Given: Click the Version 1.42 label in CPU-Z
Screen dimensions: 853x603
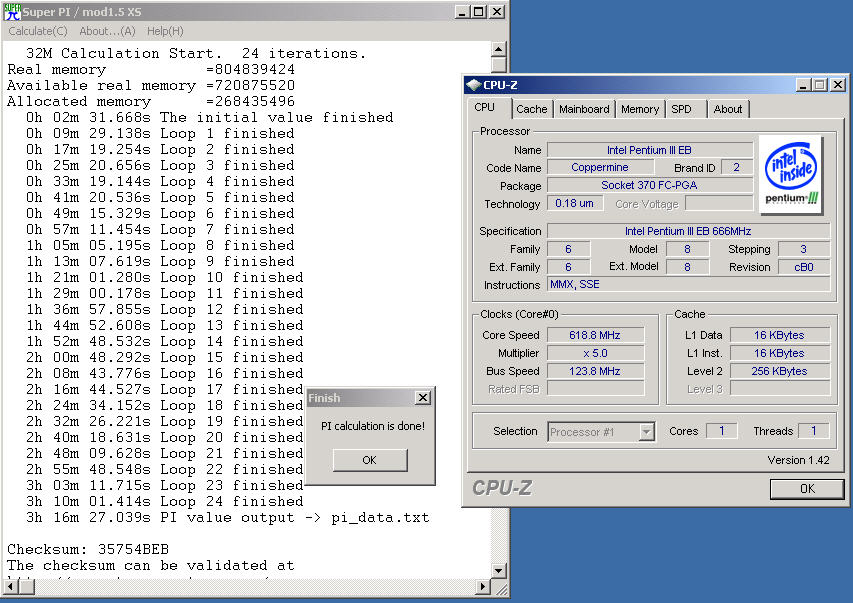Looking at the screenshot, I should 798,460.
